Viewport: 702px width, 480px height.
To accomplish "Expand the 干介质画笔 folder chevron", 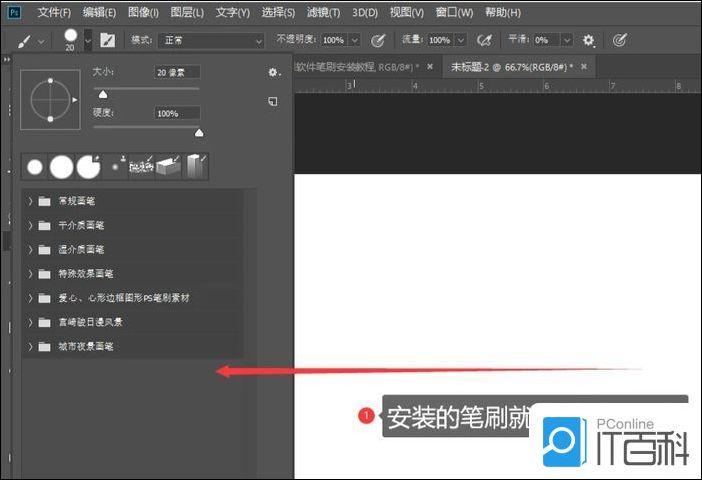I will [x=30, y=225].
